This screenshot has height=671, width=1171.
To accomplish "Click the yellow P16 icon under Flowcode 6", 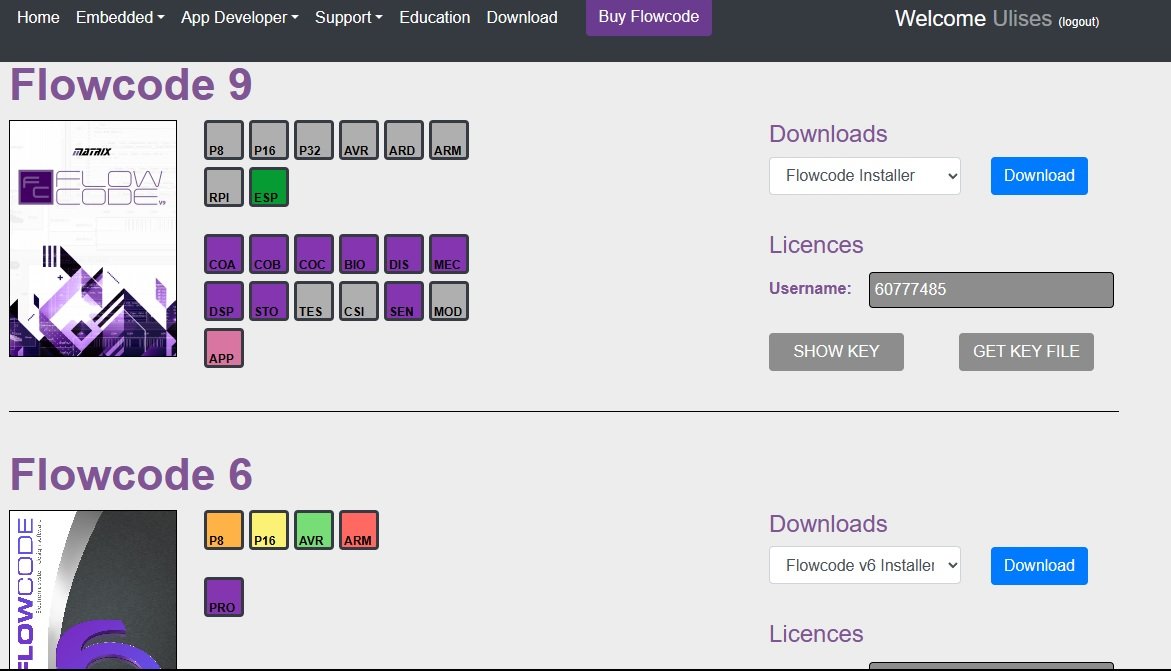I will pyautogui.click(x=269, y=530).
